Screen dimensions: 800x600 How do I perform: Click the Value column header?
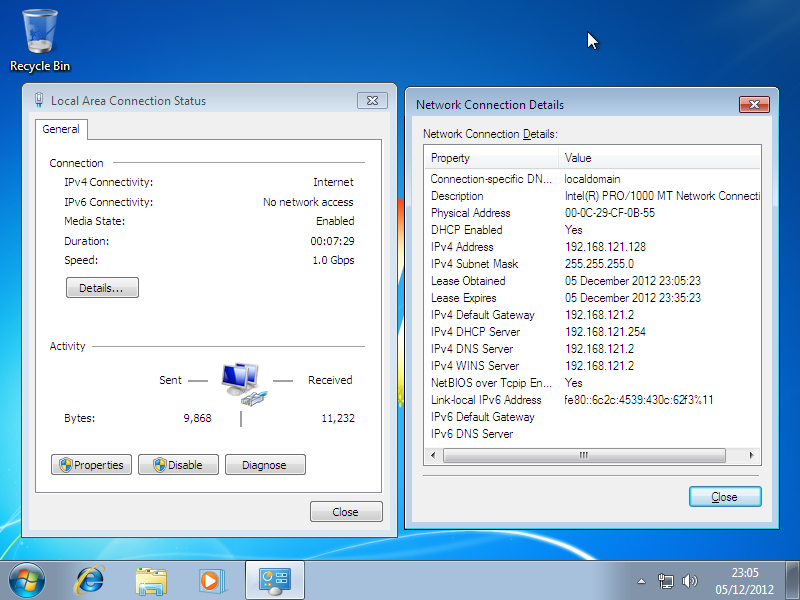(658, 158)
